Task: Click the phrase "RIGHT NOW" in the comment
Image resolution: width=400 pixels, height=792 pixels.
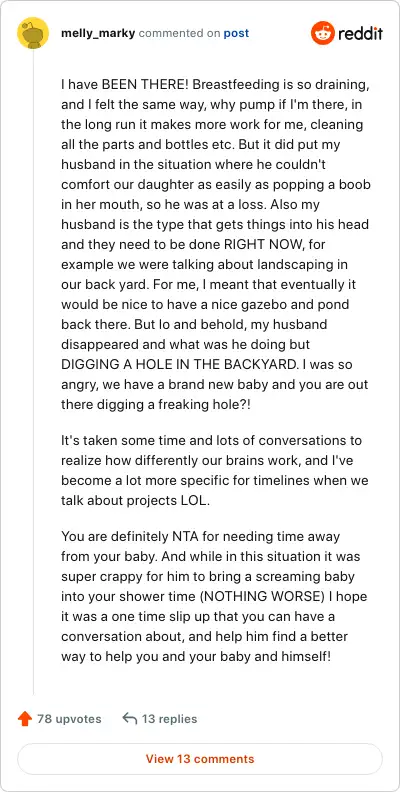Action: (264, 245)
